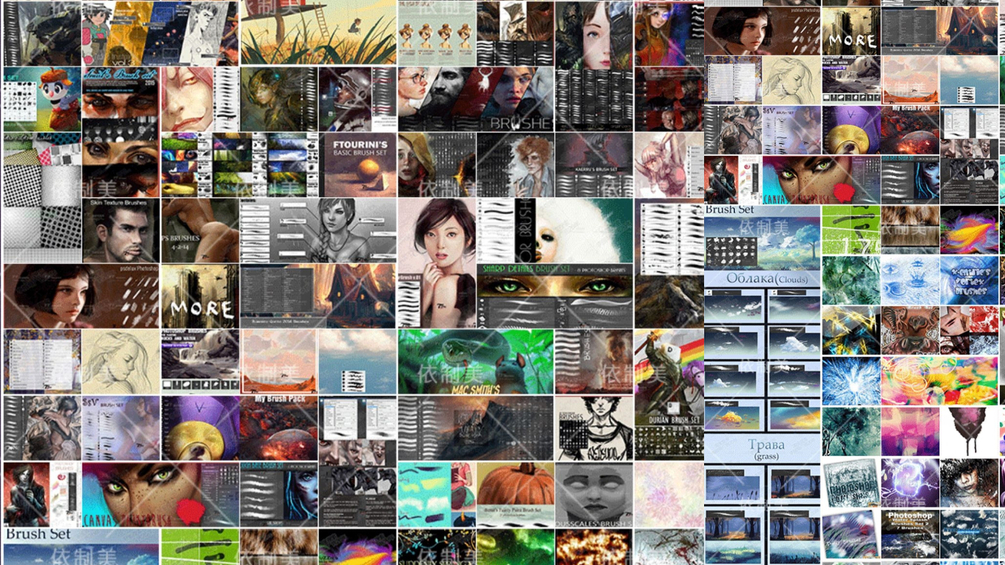Screen dimensions: 1005x565
Task: Select the curly redhead man portrait thumbnail
Action: point(515,165)
